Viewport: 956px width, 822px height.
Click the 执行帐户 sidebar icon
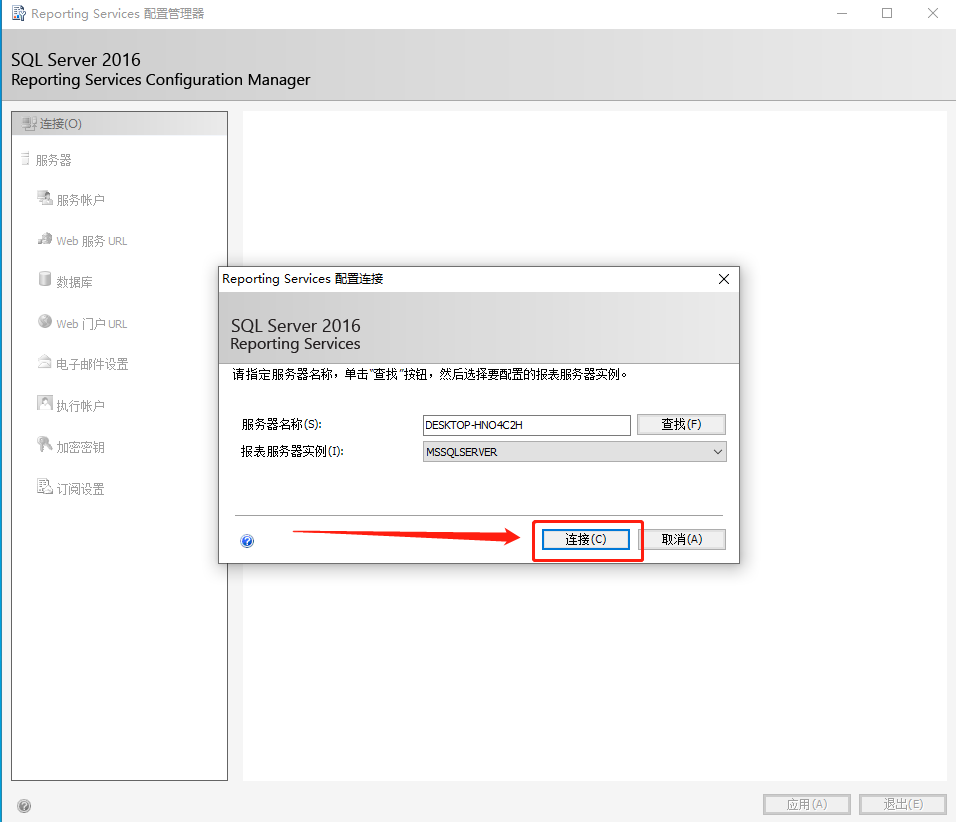pos(45,402)
